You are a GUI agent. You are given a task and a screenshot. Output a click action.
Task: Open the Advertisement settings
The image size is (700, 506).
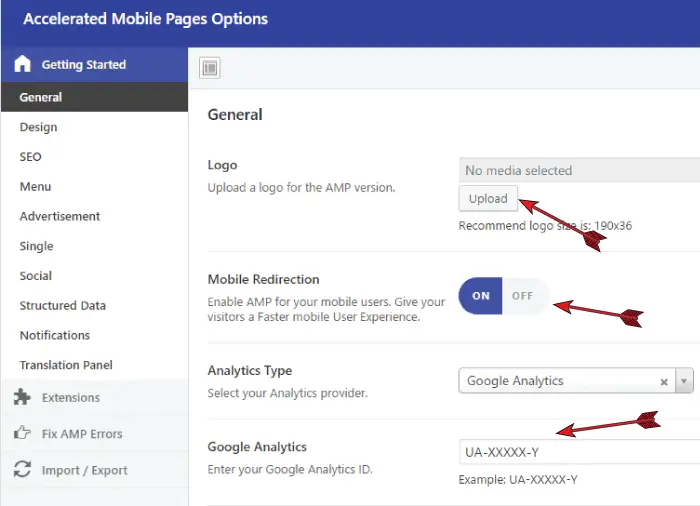point(95,216)
